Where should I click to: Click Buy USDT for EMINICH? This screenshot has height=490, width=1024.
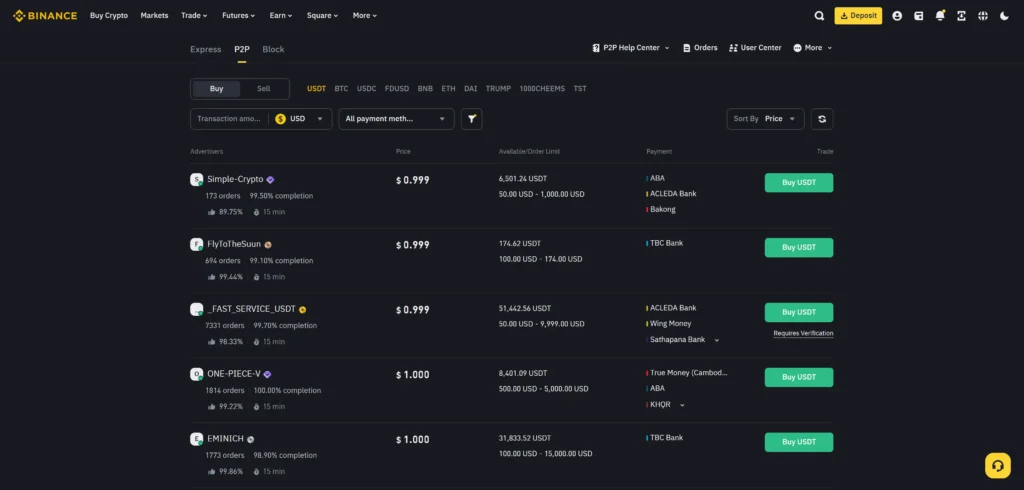pyautogui.click(x=799, y=442)
